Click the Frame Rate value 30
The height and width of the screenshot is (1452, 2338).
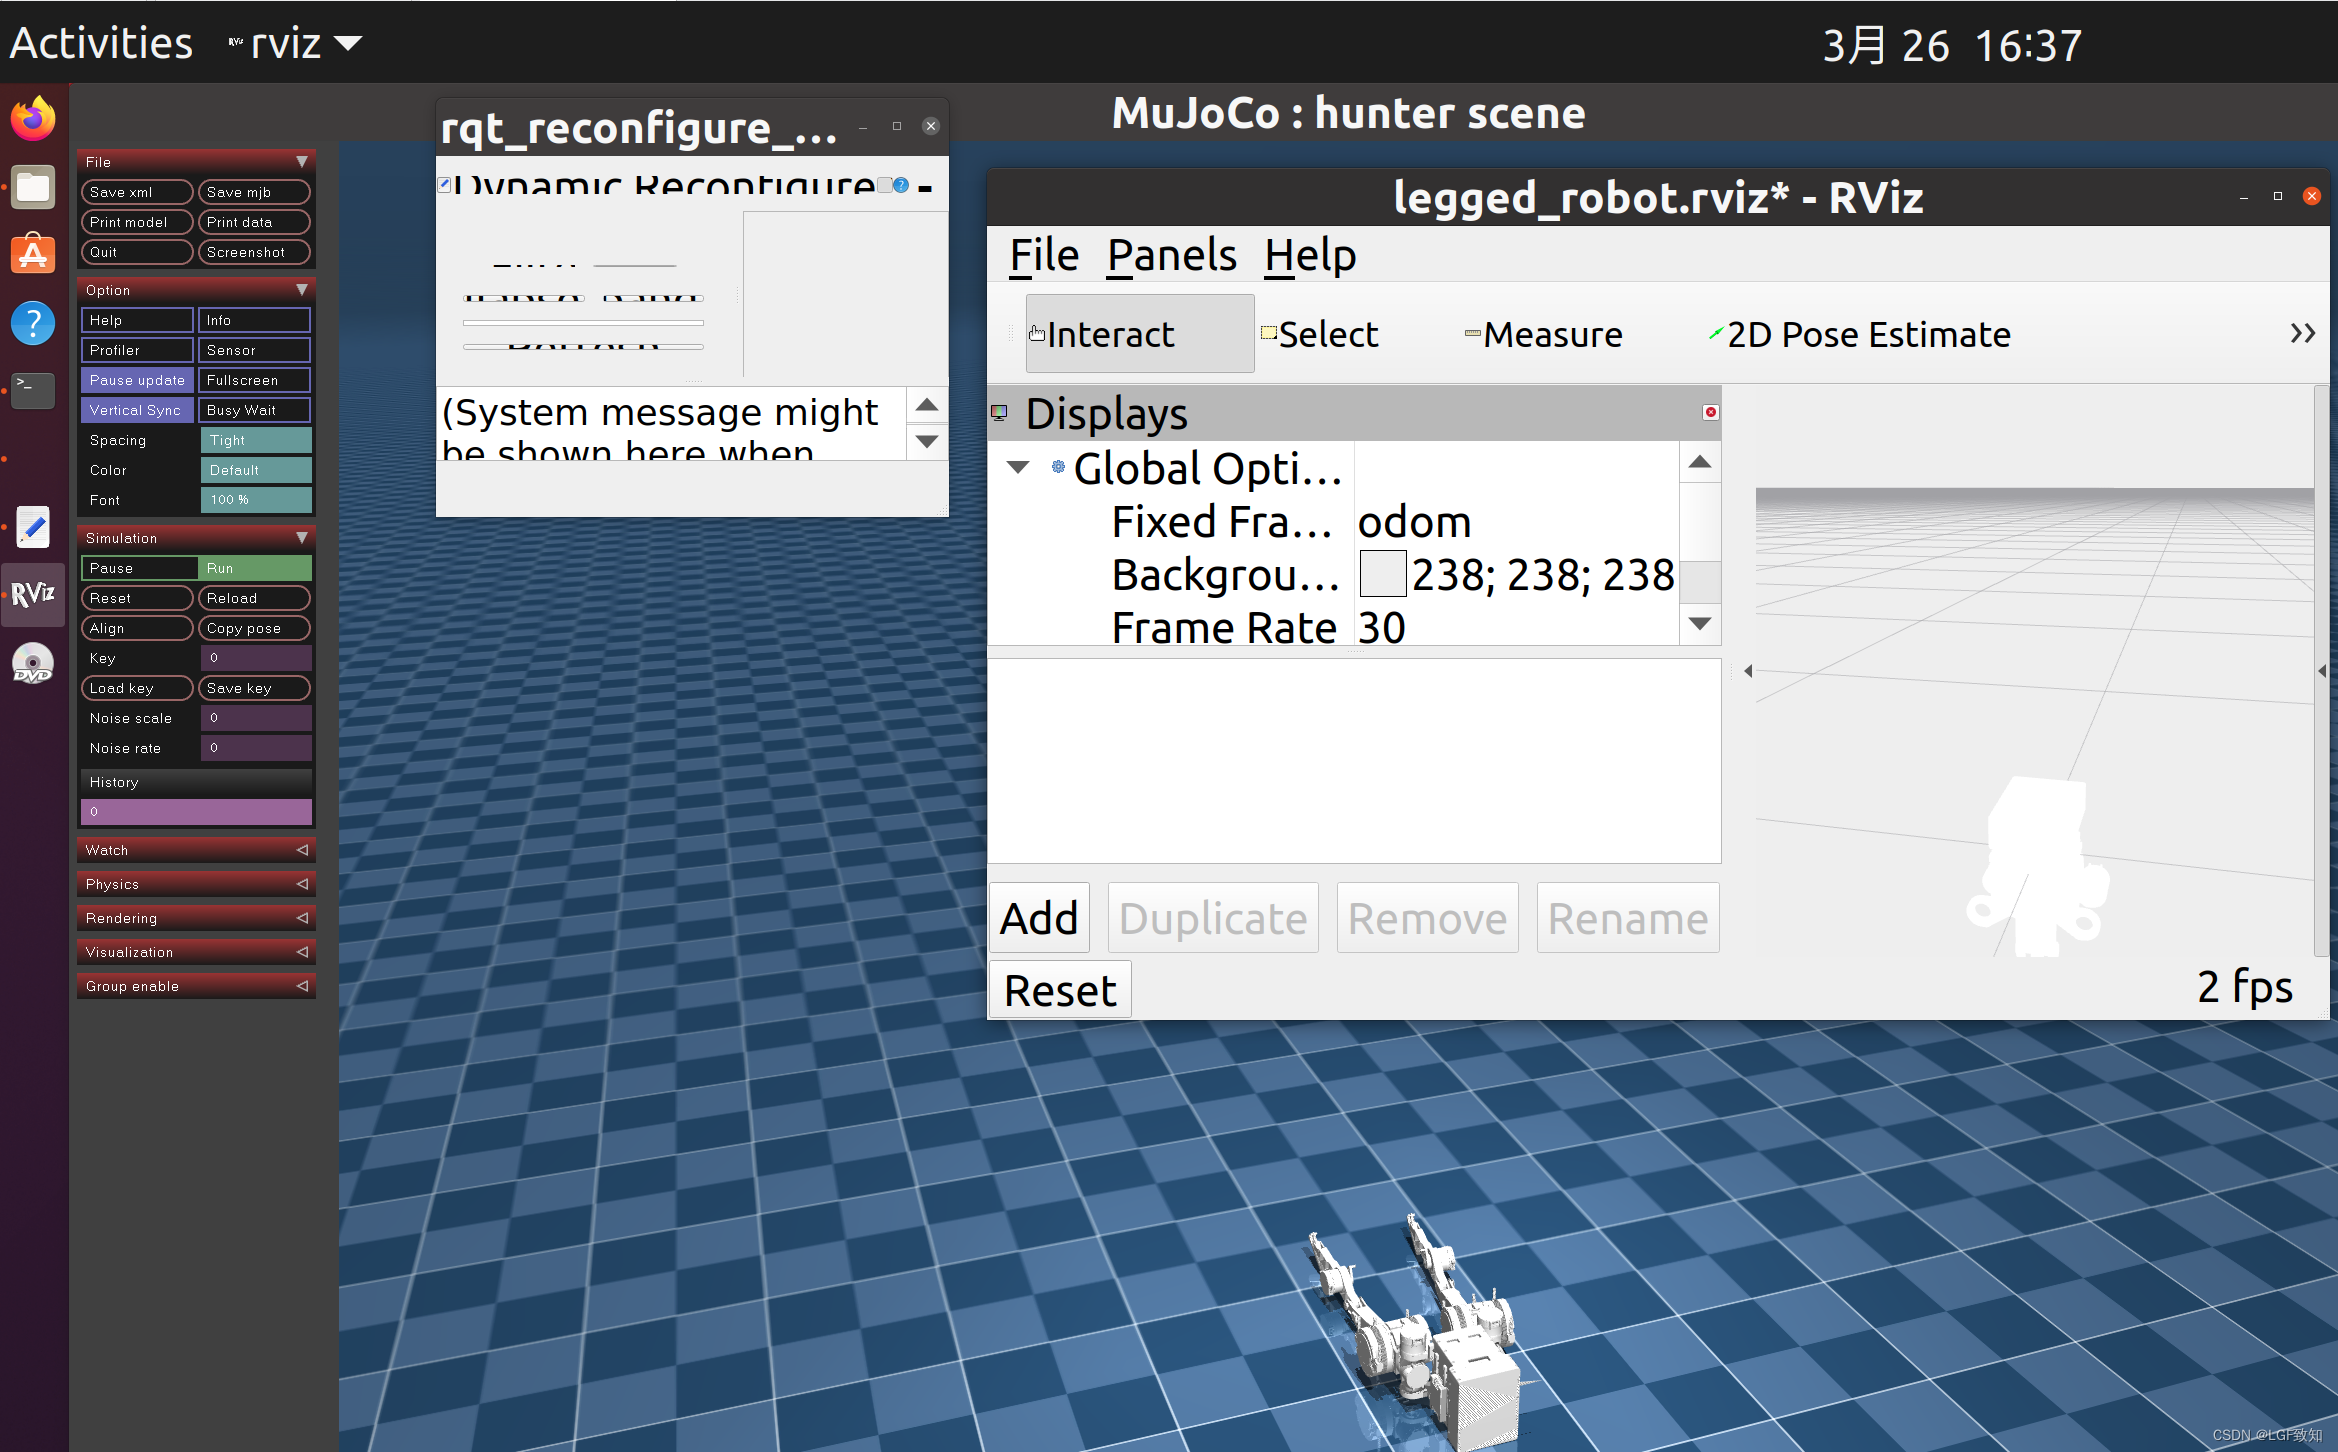pos(1382,628)
